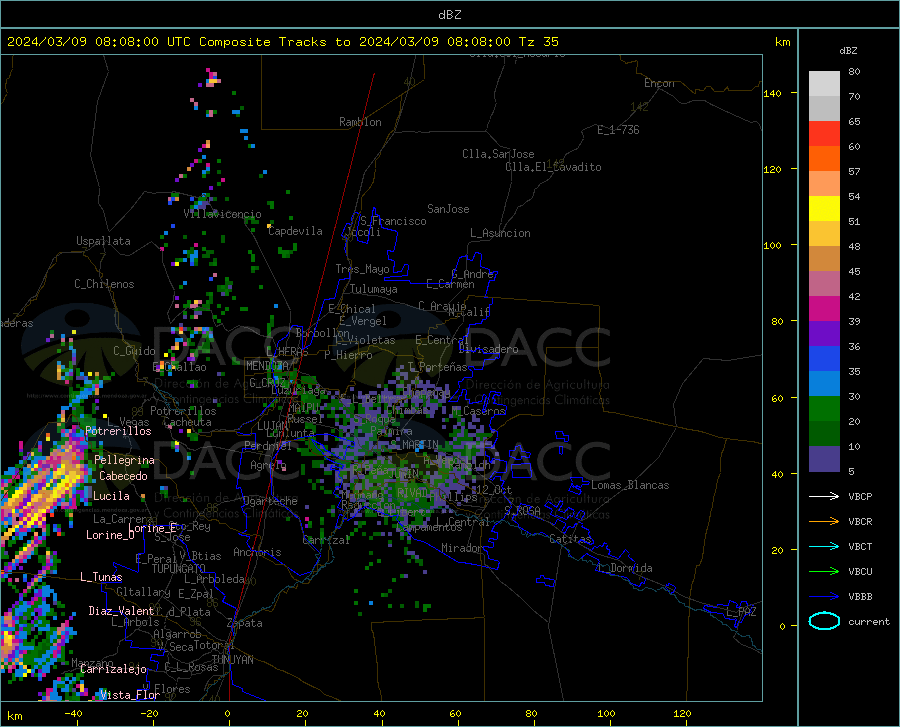
Task: Pick the 36 dBZ blue swatch
Action: (x=824, y=359)
